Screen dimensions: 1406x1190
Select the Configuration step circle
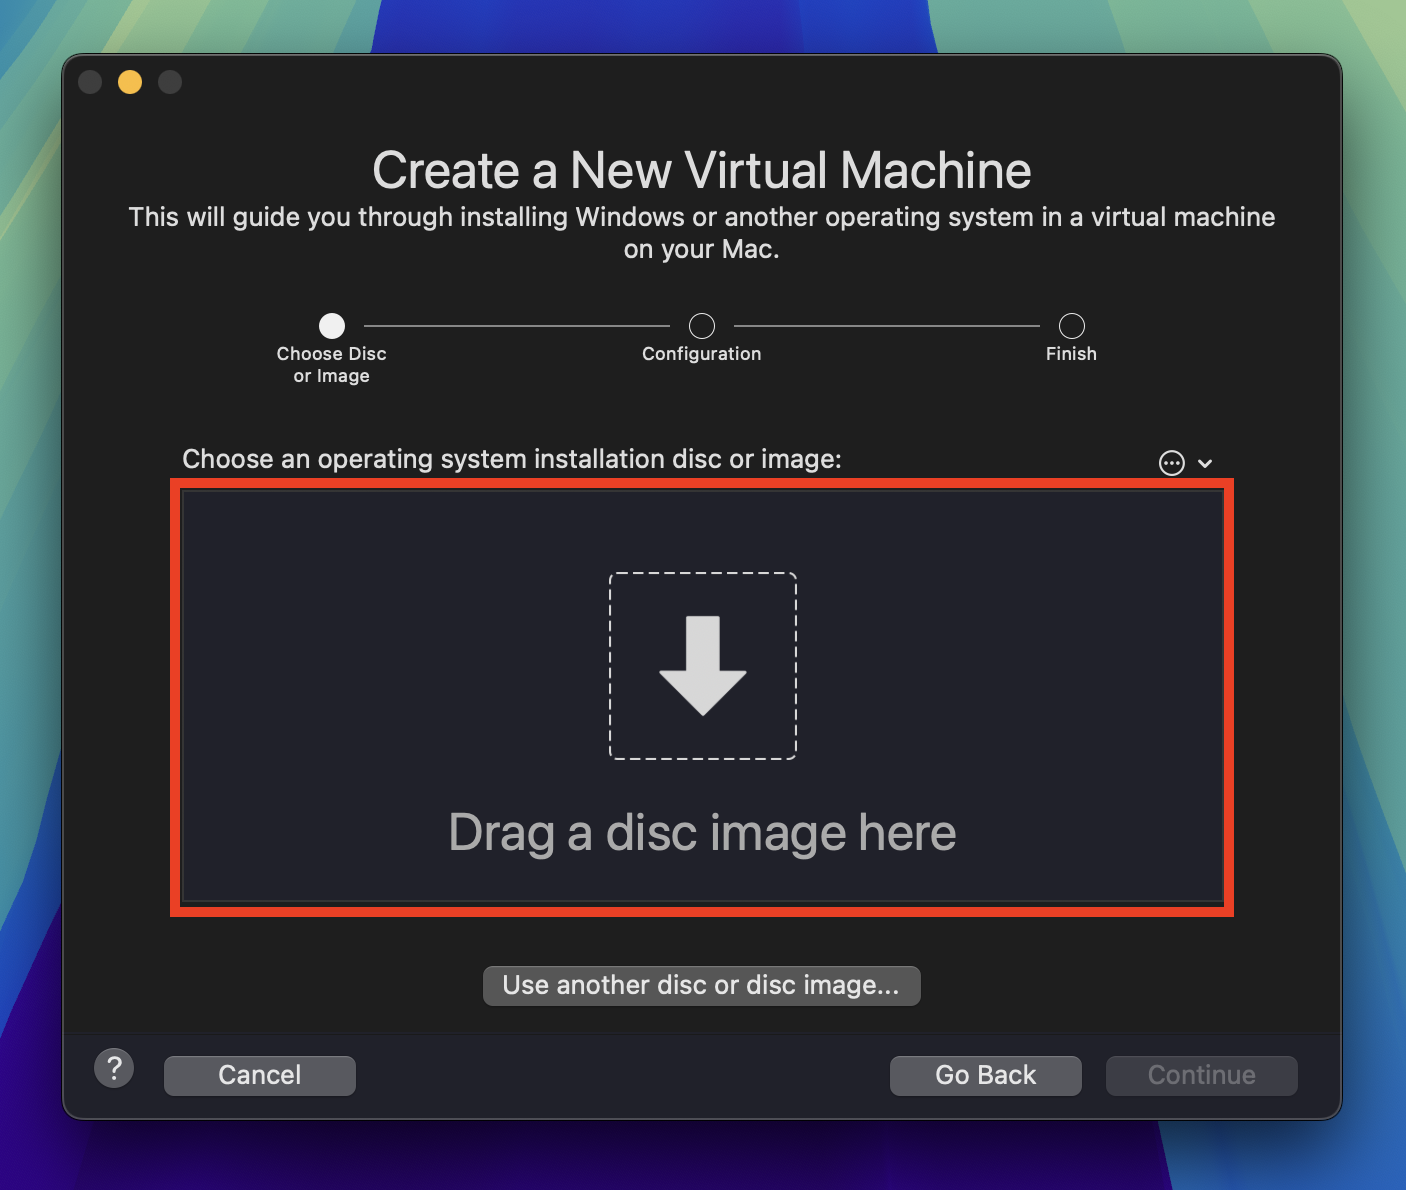(701, 323)
